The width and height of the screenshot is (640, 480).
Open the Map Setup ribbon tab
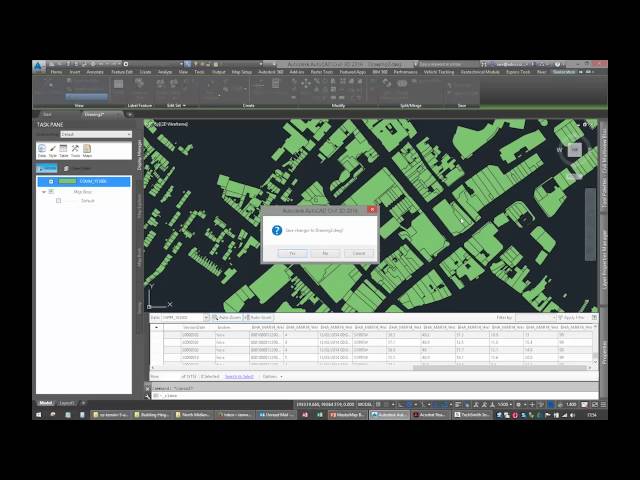(242, 72)
